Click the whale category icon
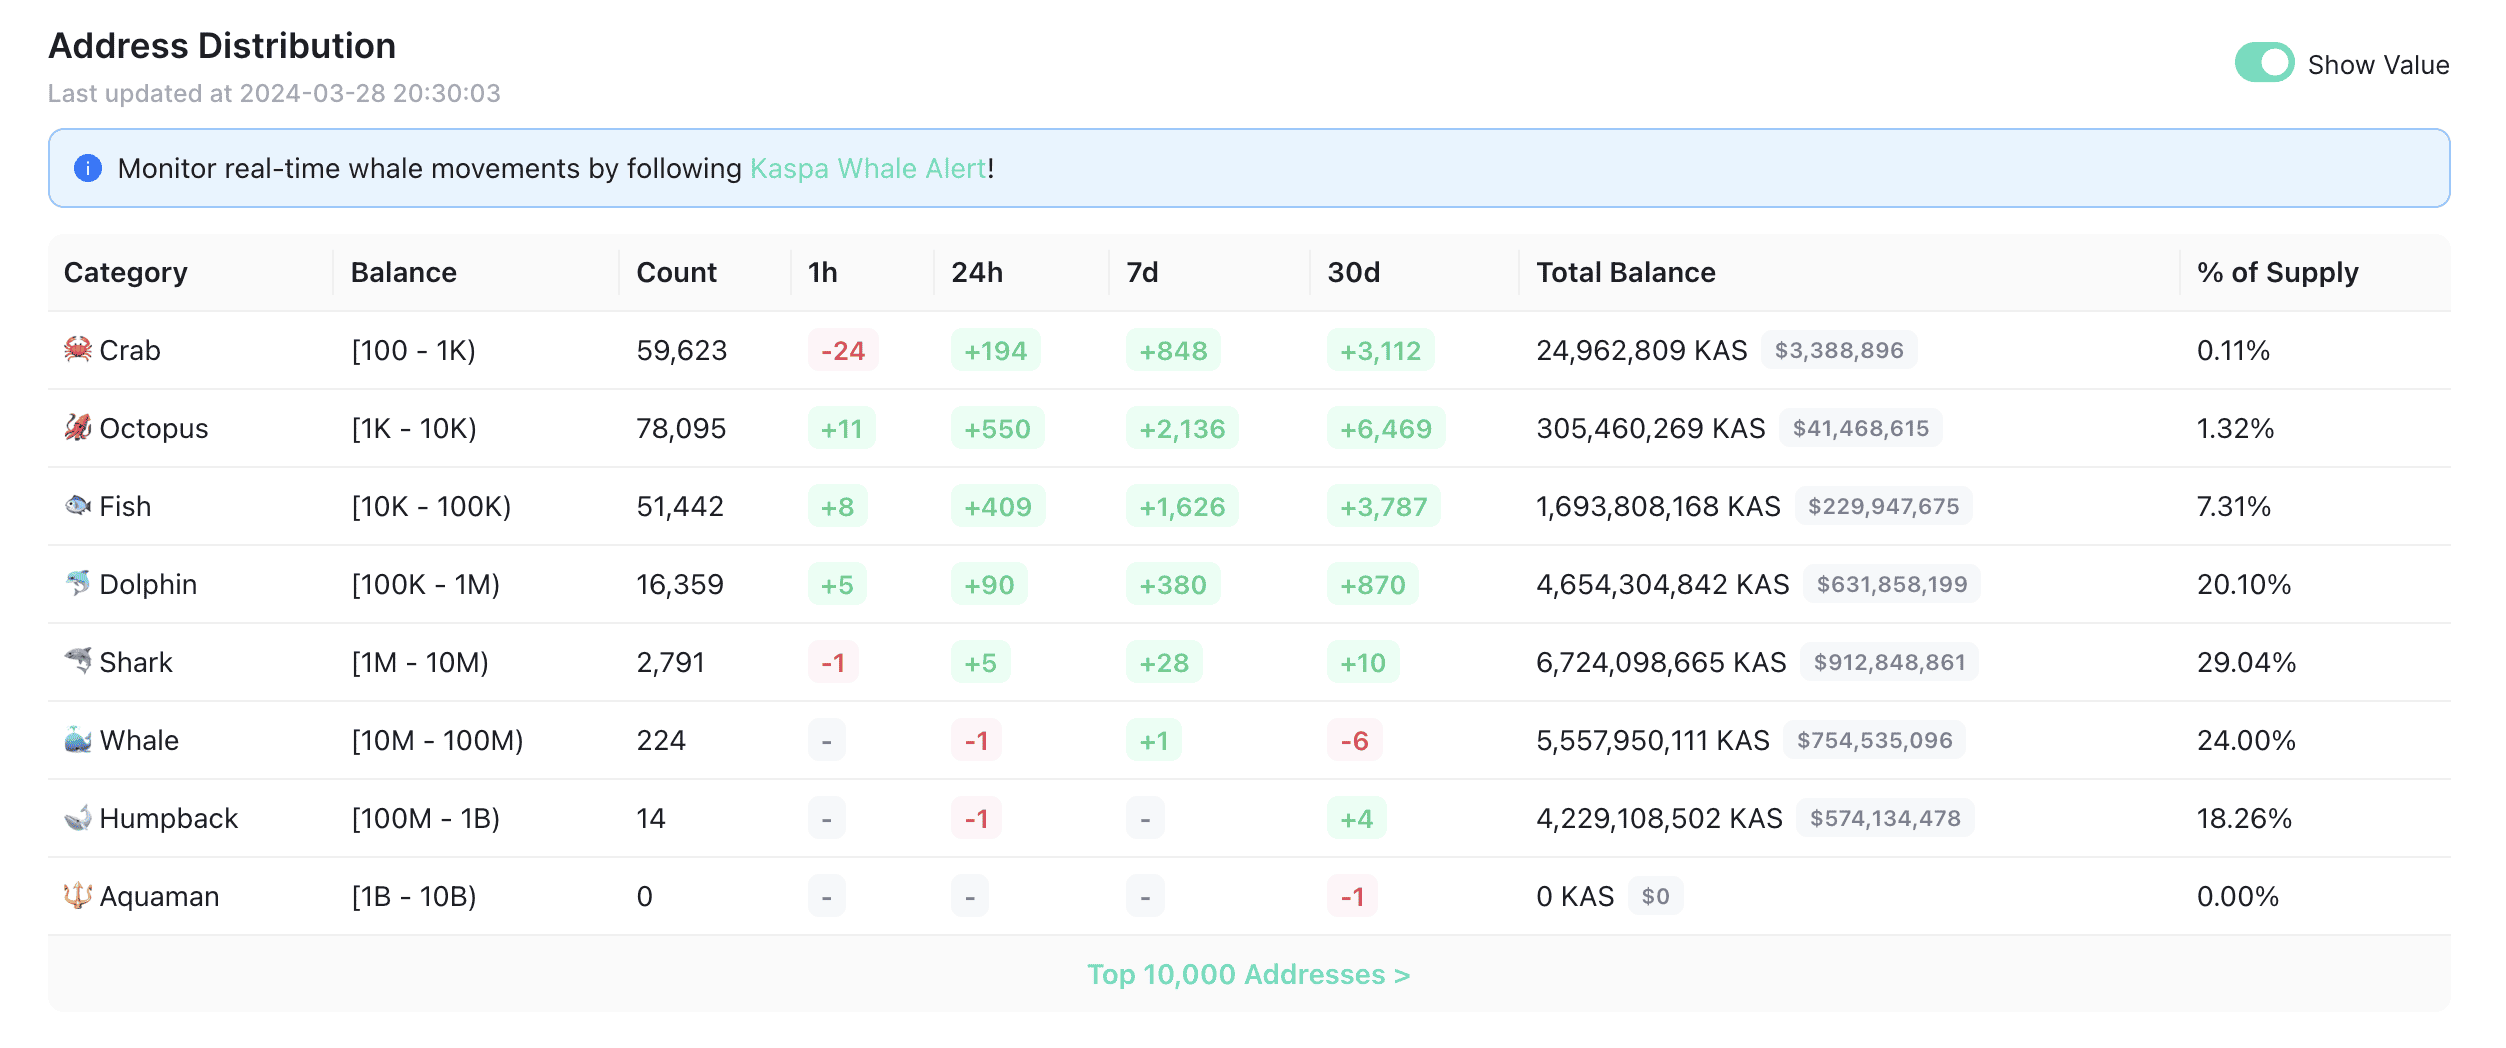The height and width of the screenshot is (1048, 2506). (x=78, y=740)
